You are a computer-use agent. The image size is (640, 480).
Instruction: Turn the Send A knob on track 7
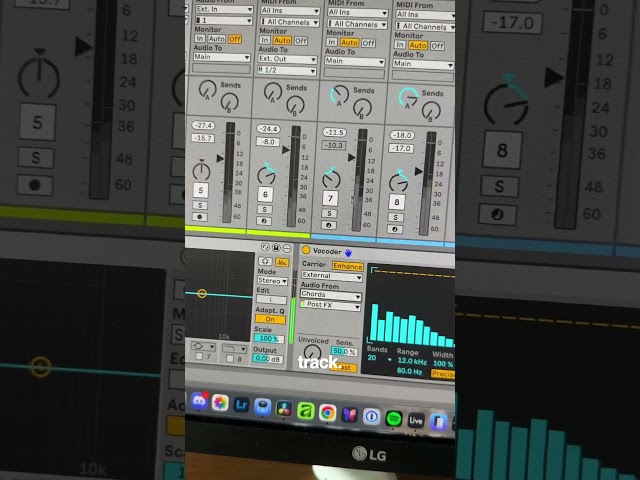[x=340, y=95]
